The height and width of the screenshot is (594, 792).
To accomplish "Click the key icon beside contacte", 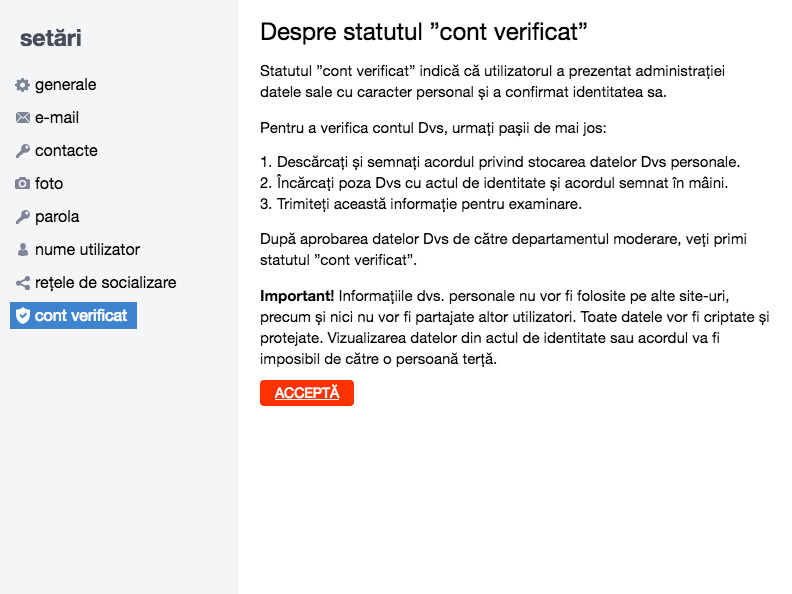I will coord(22,151).
